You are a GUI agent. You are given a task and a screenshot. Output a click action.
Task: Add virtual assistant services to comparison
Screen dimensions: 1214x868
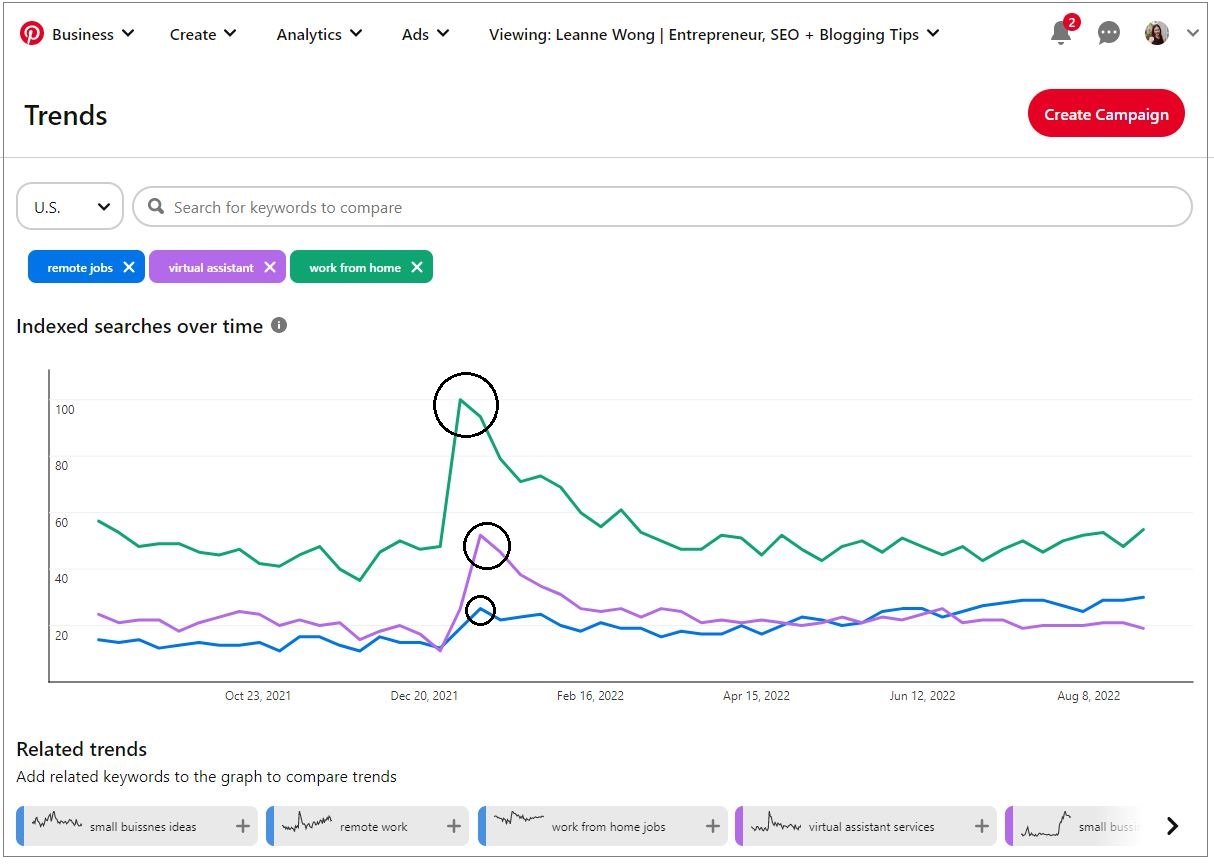point(982,826)
